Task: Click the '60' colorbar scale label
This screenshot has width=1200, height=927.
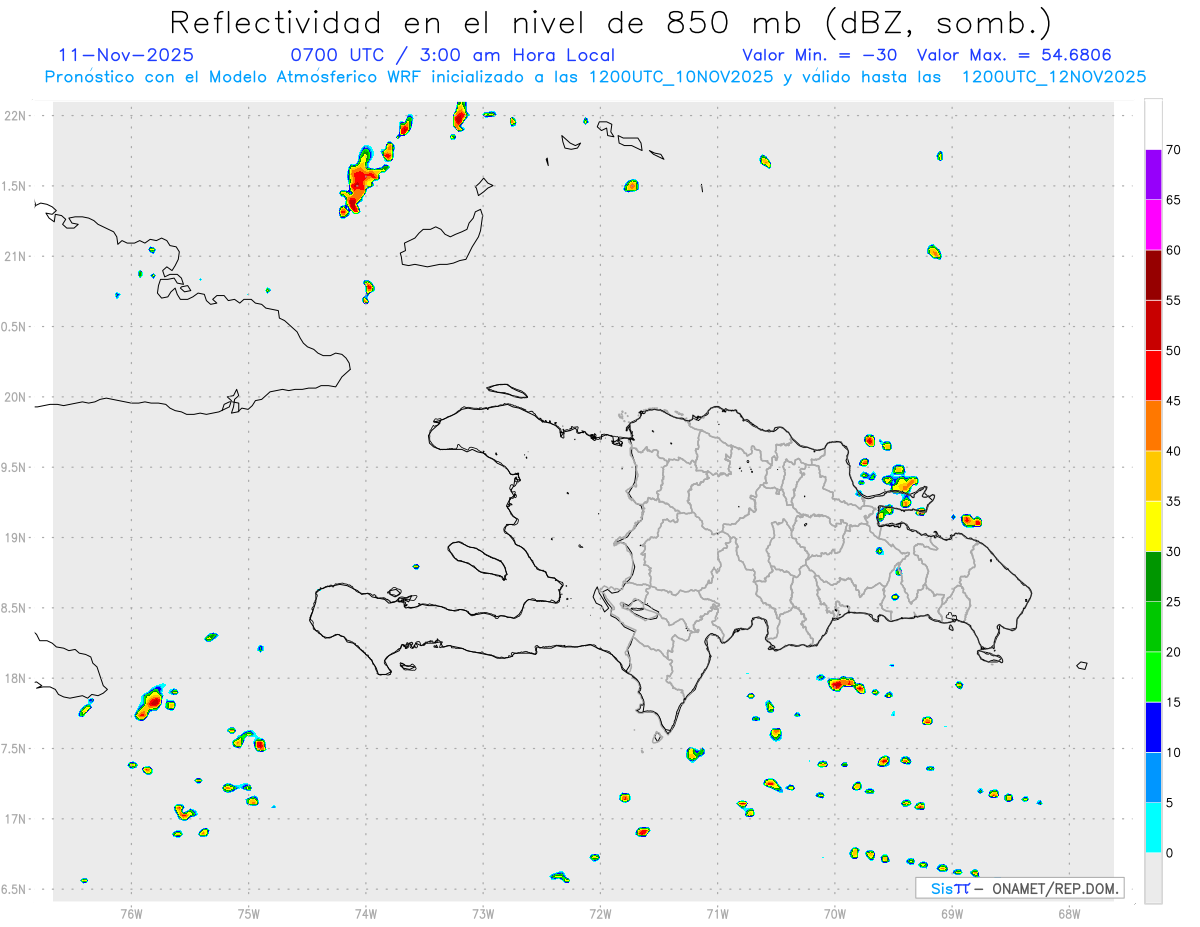Action: click(1173, 250)
